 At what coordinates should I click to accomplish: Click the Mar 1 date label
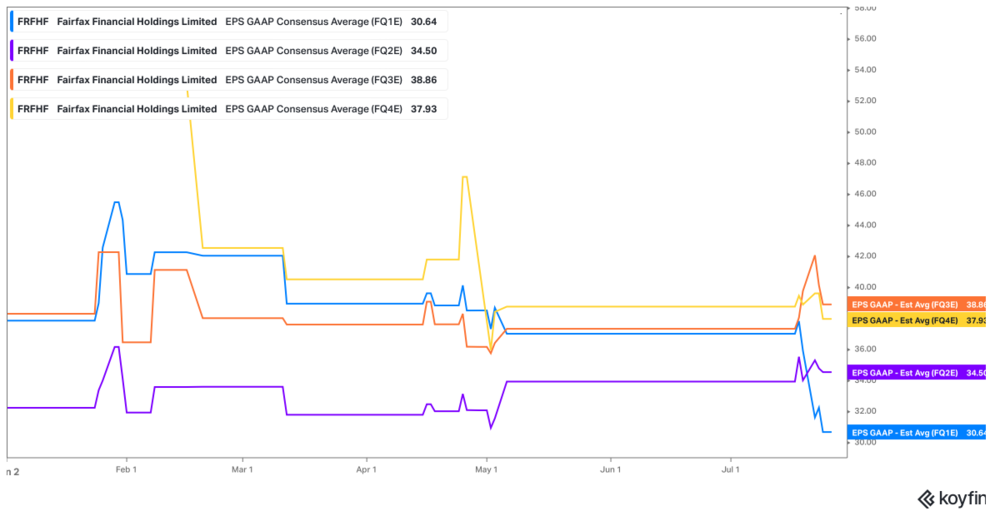click(x=242, y=469)
